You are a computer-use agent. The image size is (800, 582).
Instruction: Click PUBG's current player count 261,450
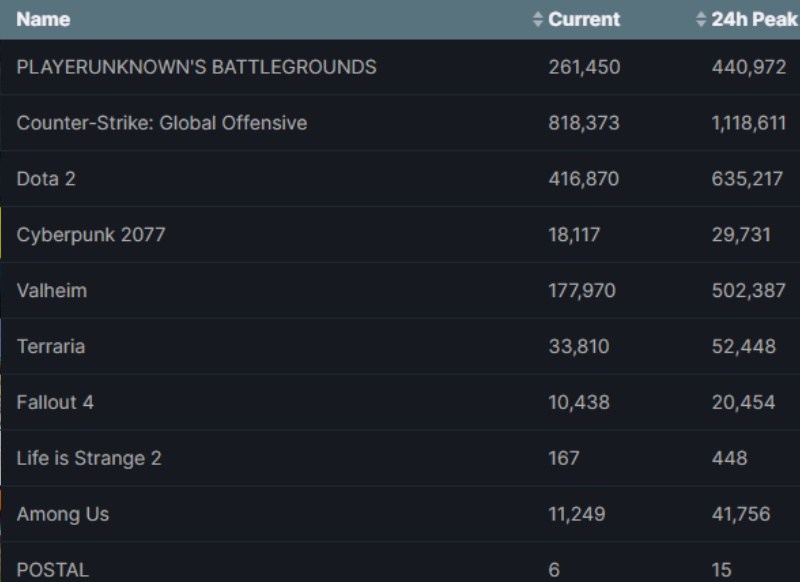(x=584, y=67)
